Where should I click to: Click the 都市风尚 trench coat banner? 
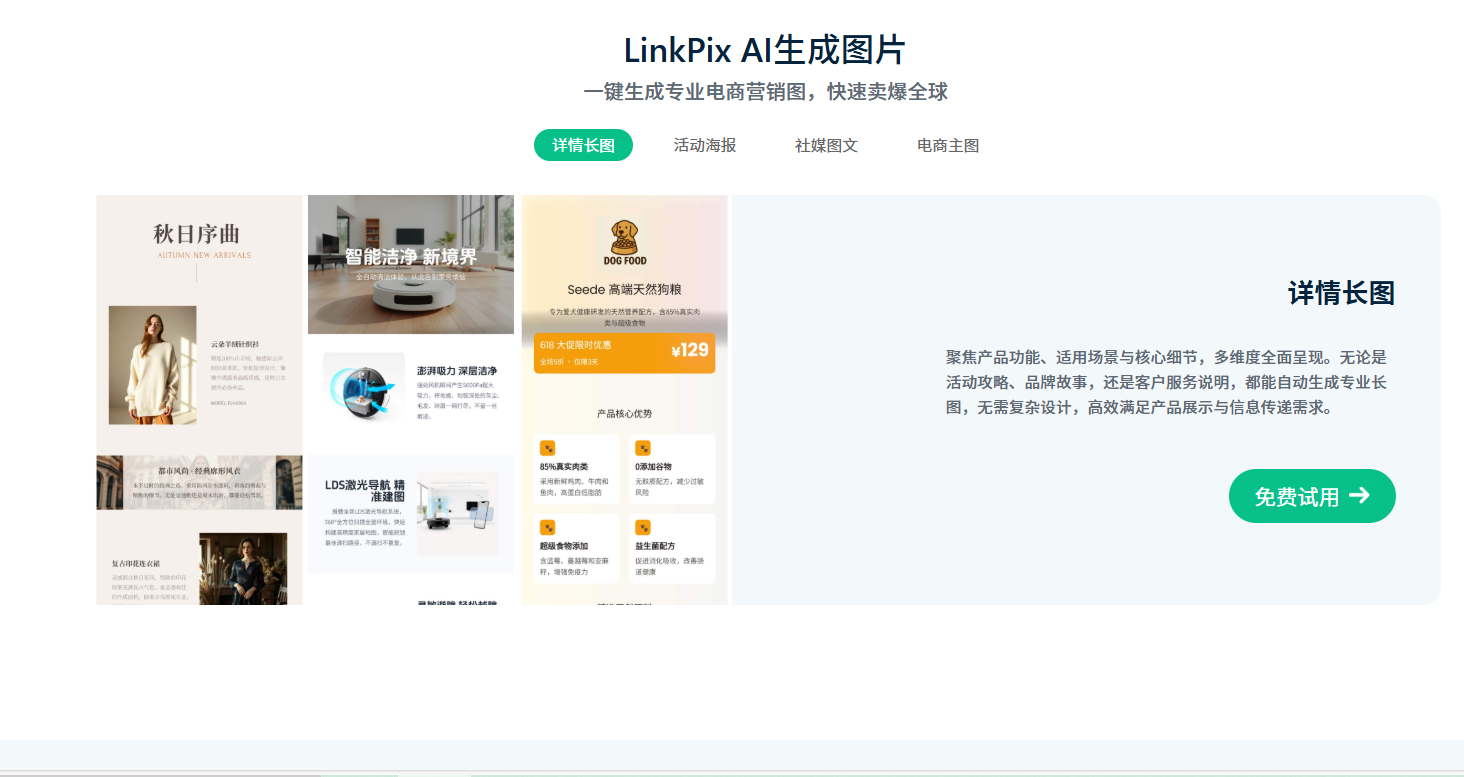point(199,482)
